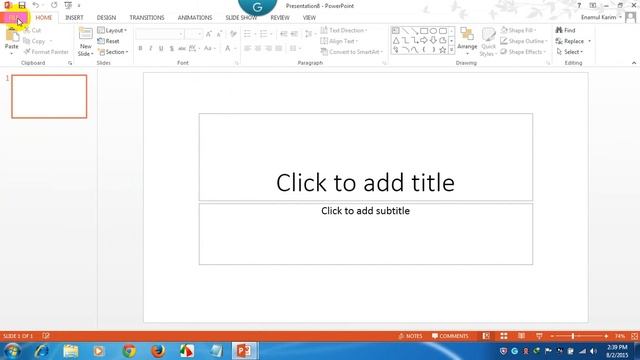The height and width of the screenshot is (360, 640).
Task: Open the Select dropdown in Editing
Action: click(569, 52)
